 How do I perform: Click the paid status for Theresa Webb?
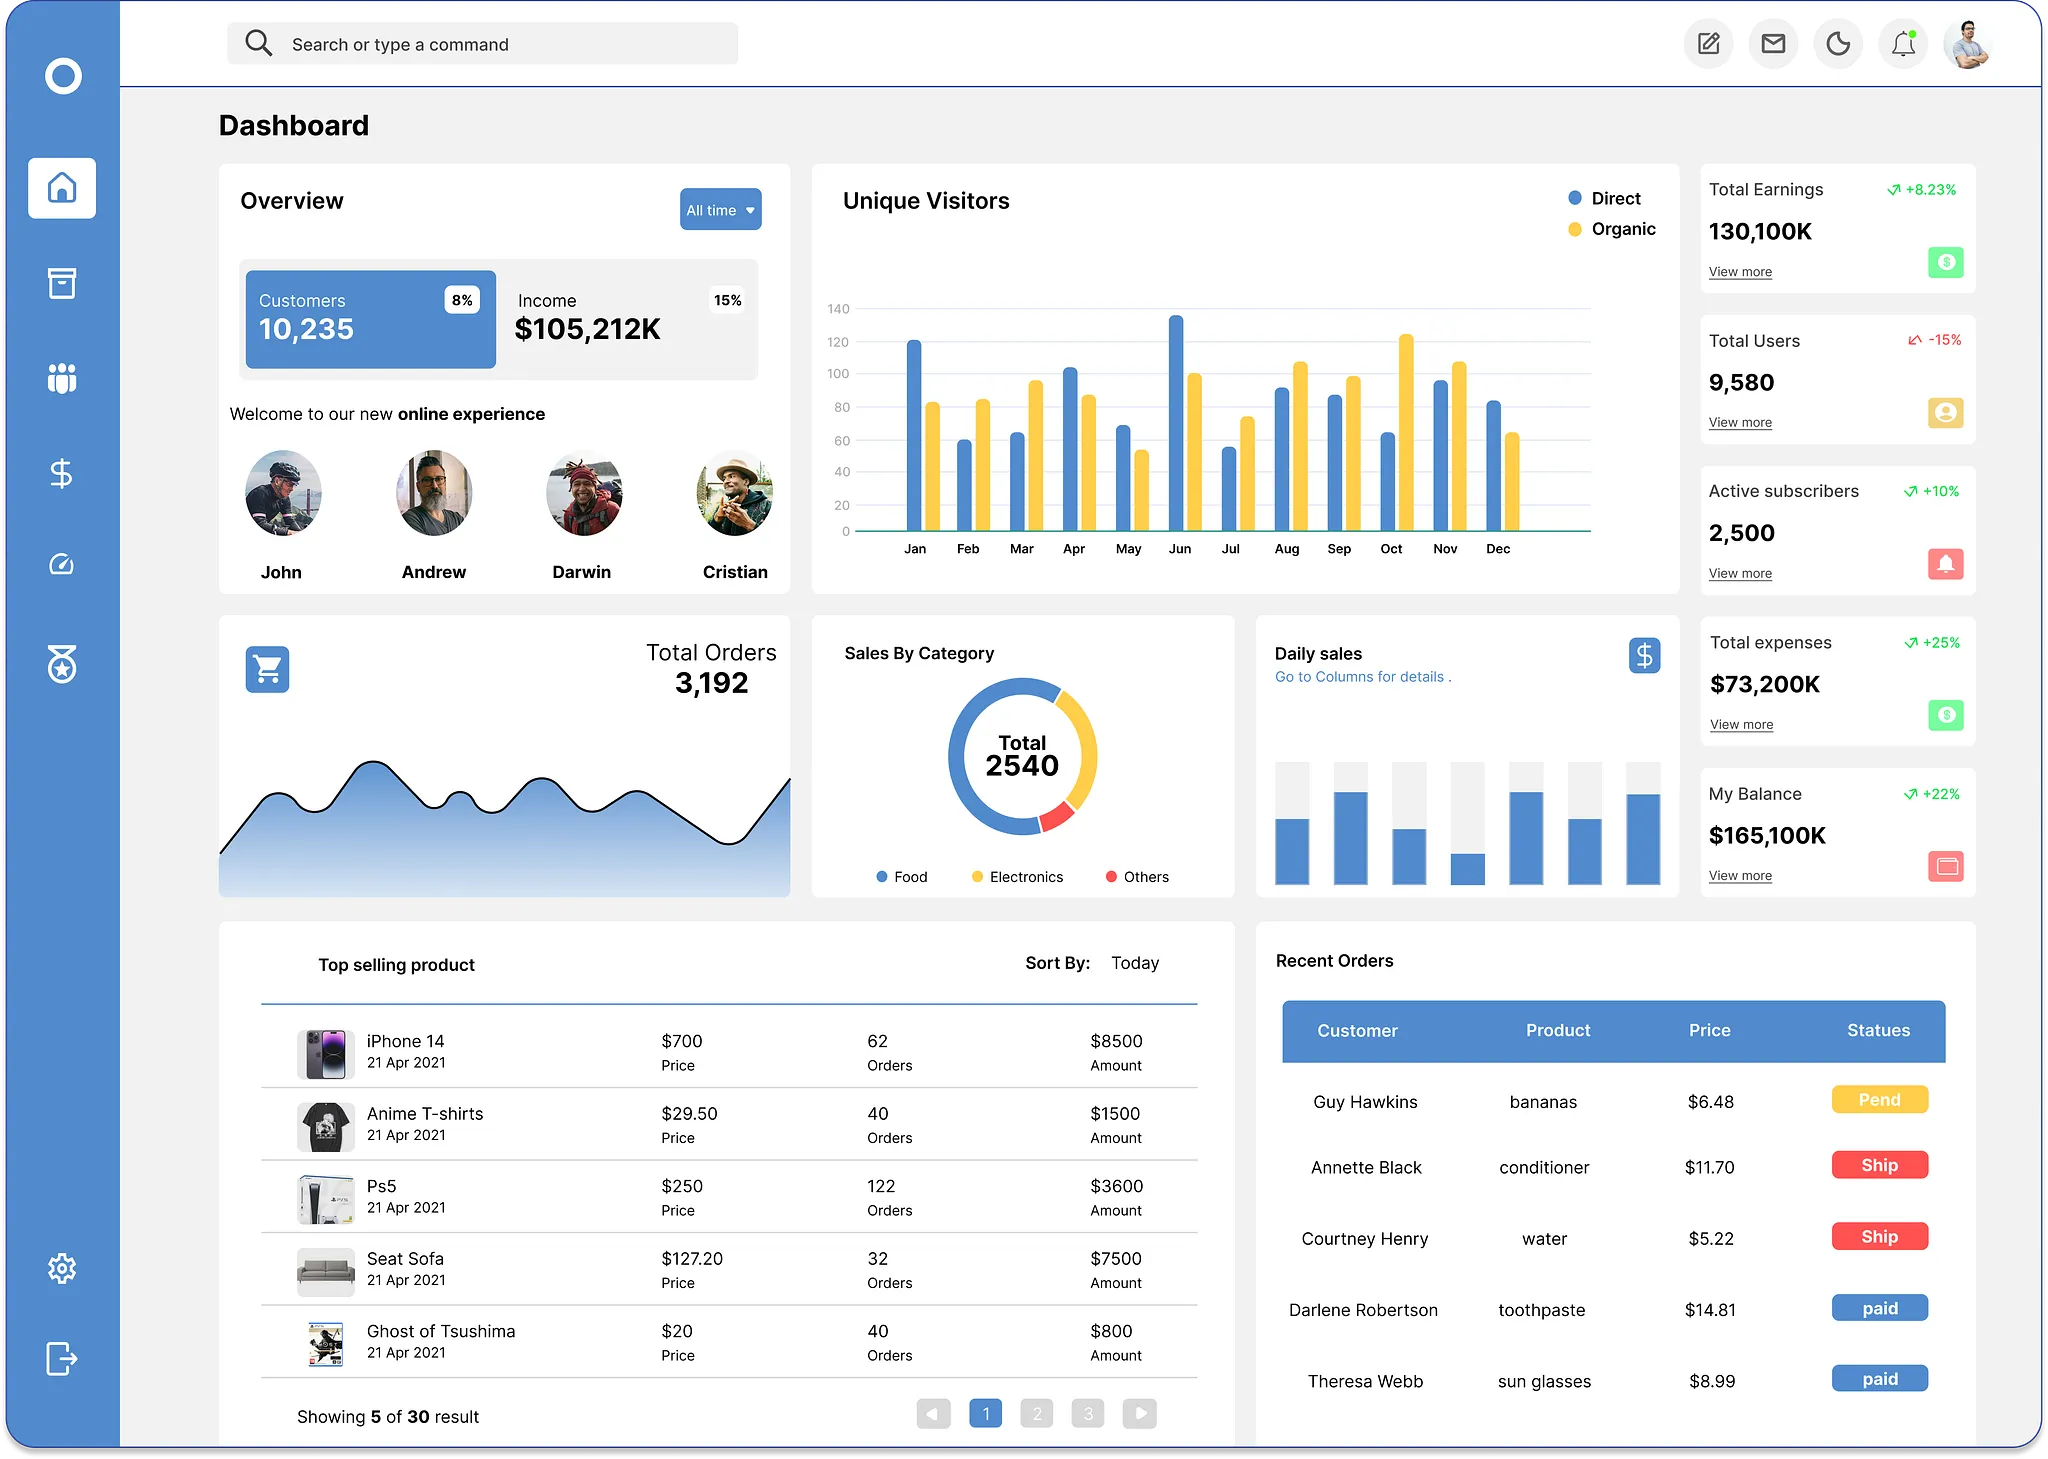pos(1880,1379)
